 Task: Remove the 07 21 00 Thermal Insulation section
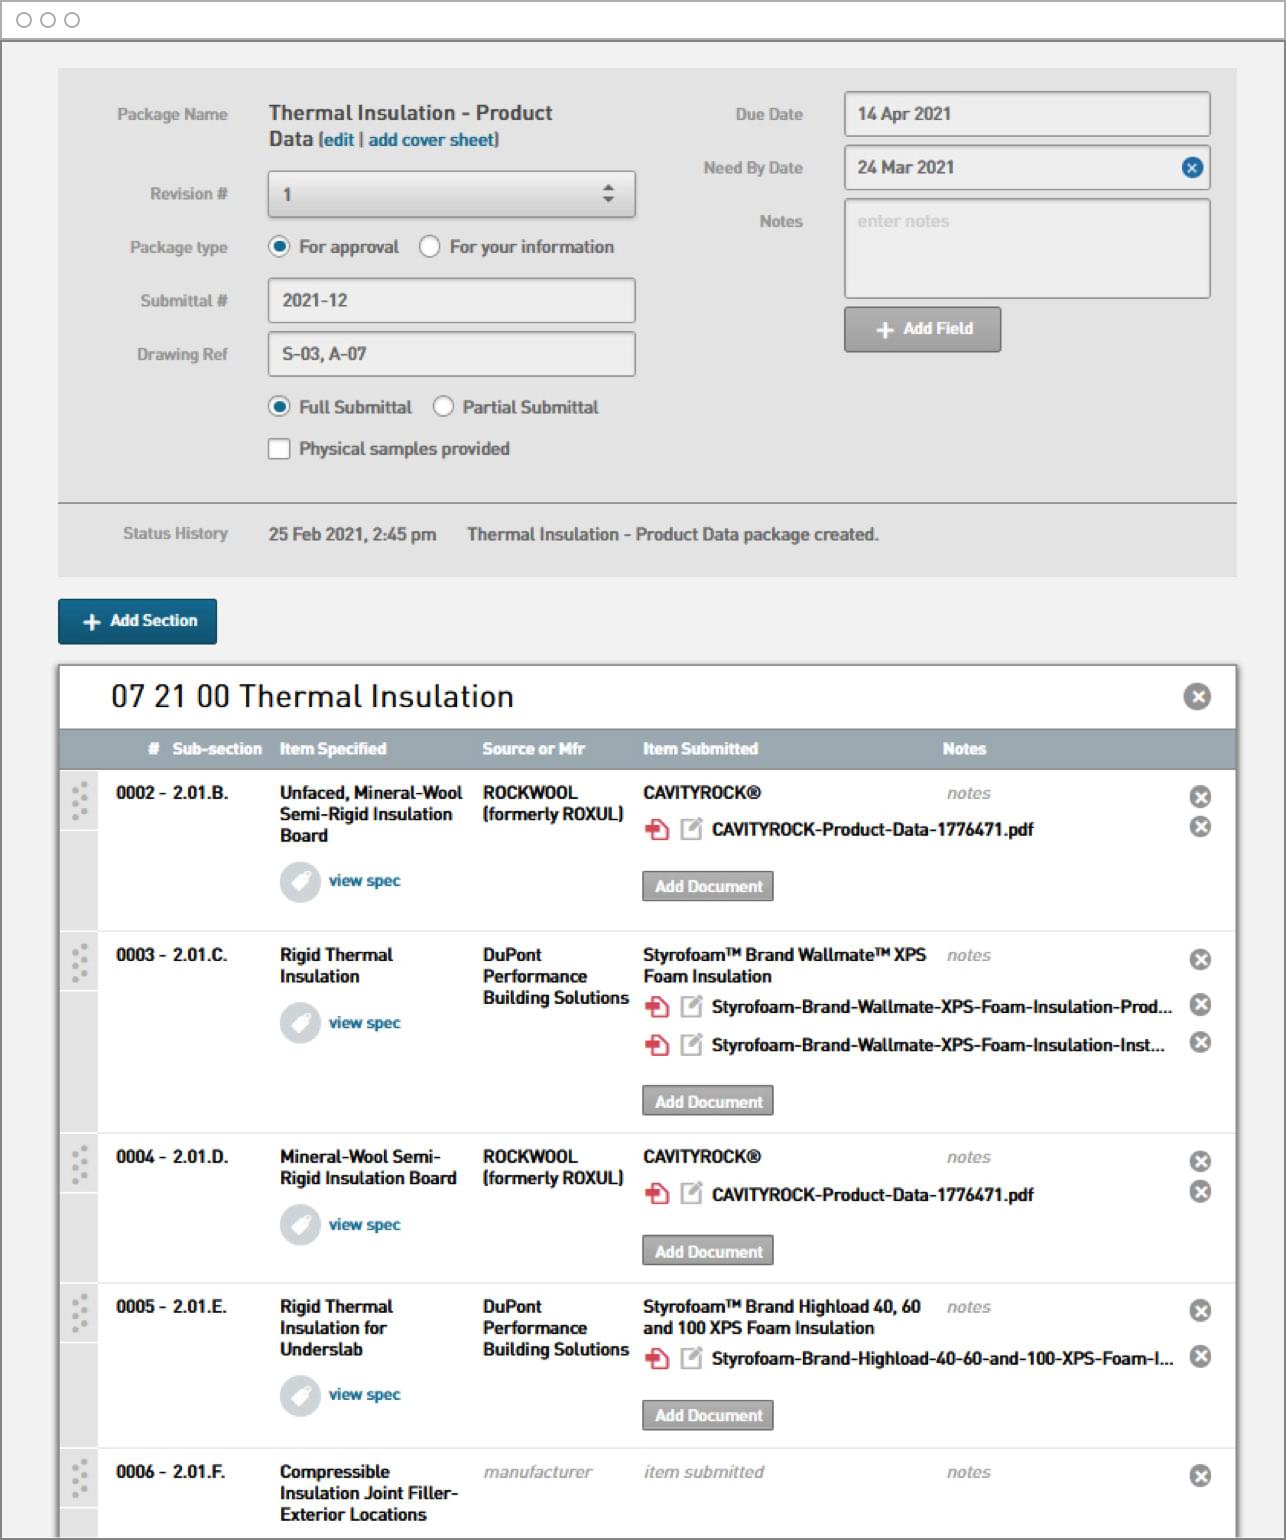coord(1196,697)
